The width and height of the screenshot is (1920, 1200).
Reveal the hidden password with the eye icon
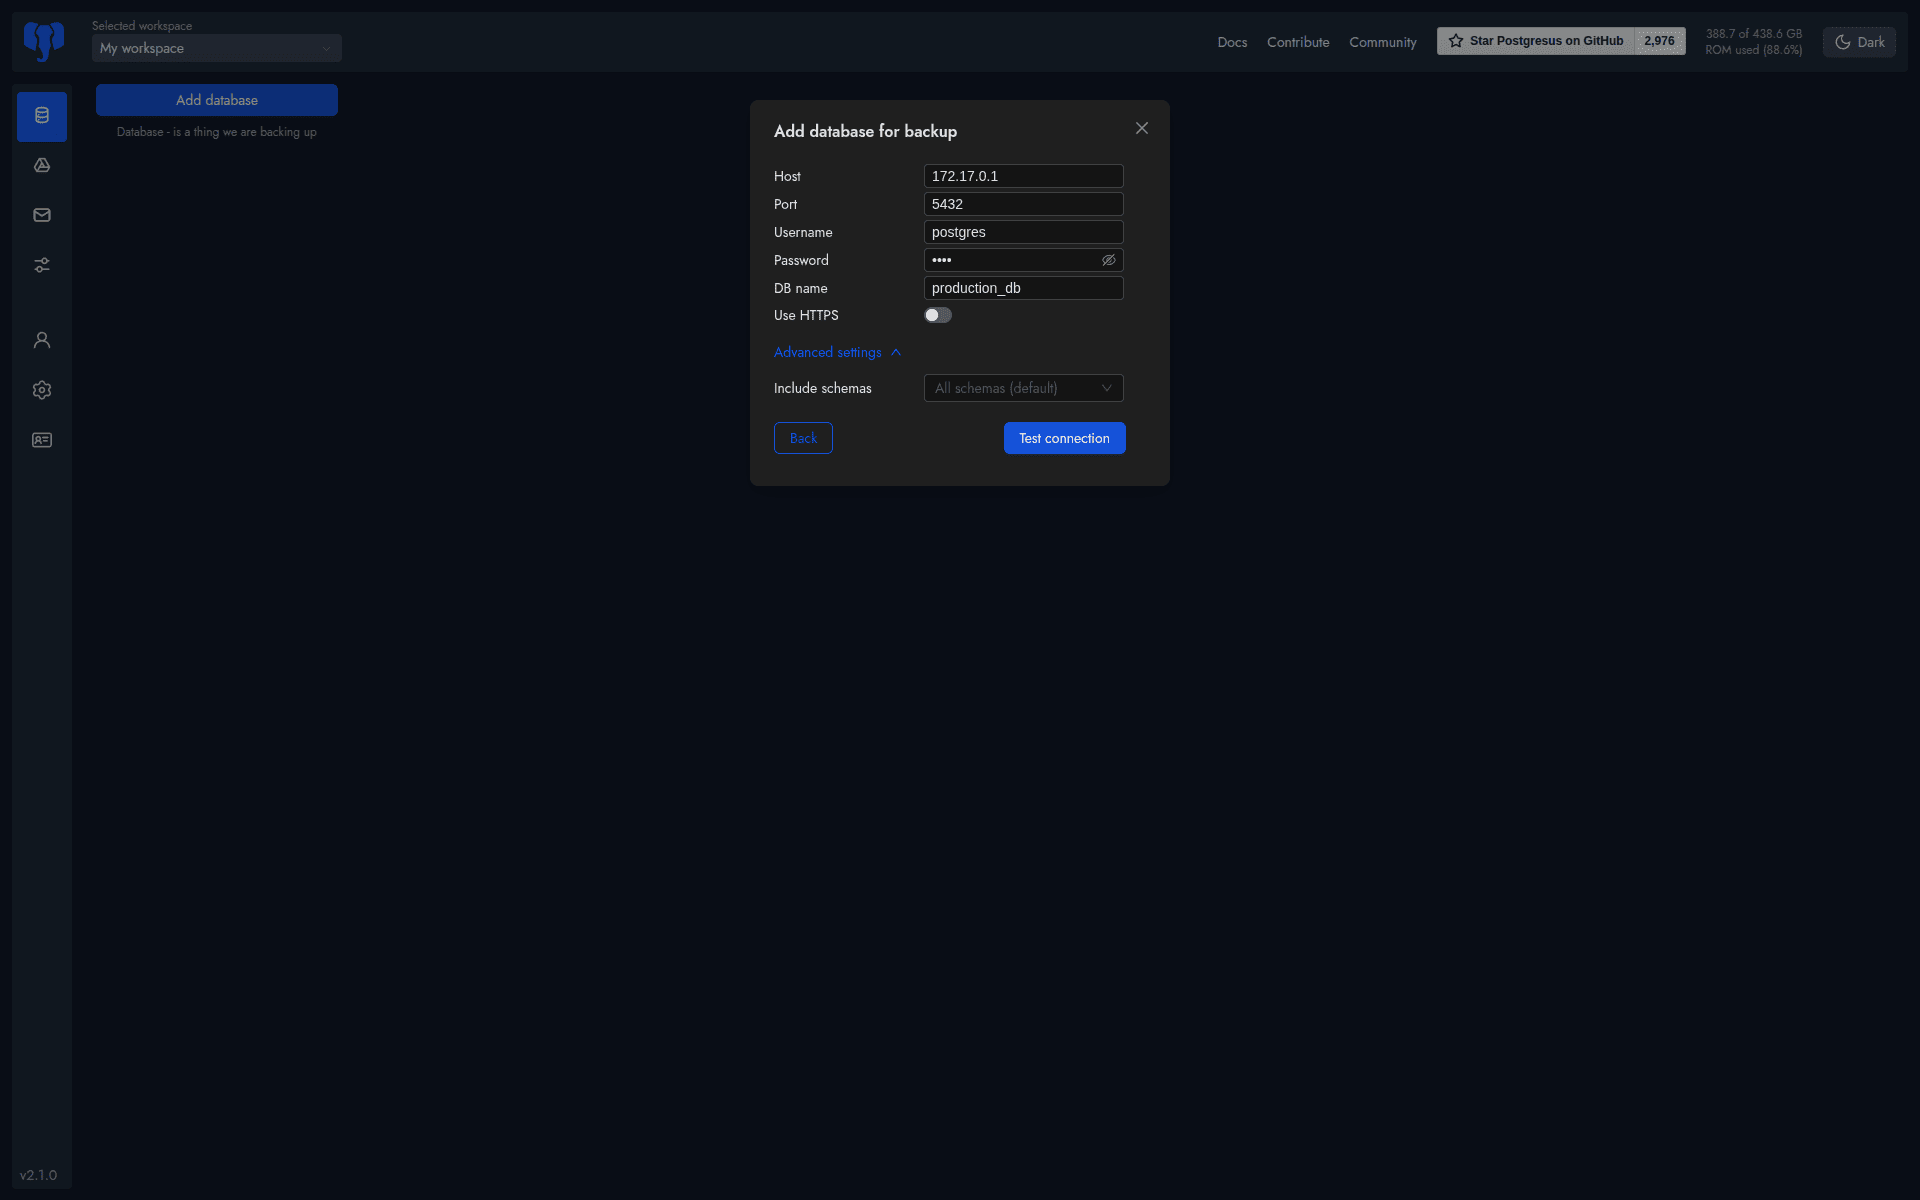pyautogui.click(x=1108, y=260)
